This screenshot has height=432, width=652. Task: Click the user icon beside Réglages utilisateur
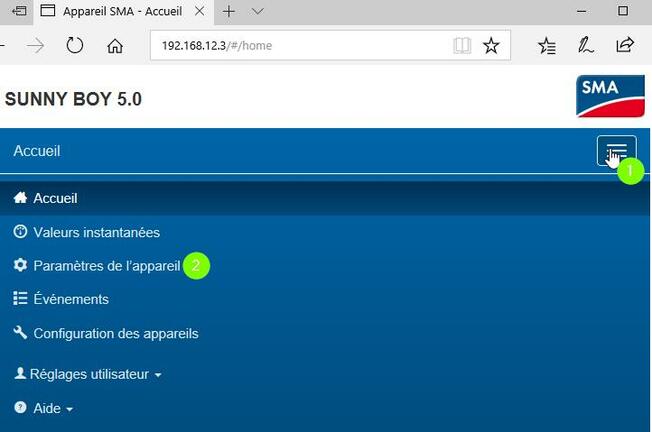click(x=20, y=373)
